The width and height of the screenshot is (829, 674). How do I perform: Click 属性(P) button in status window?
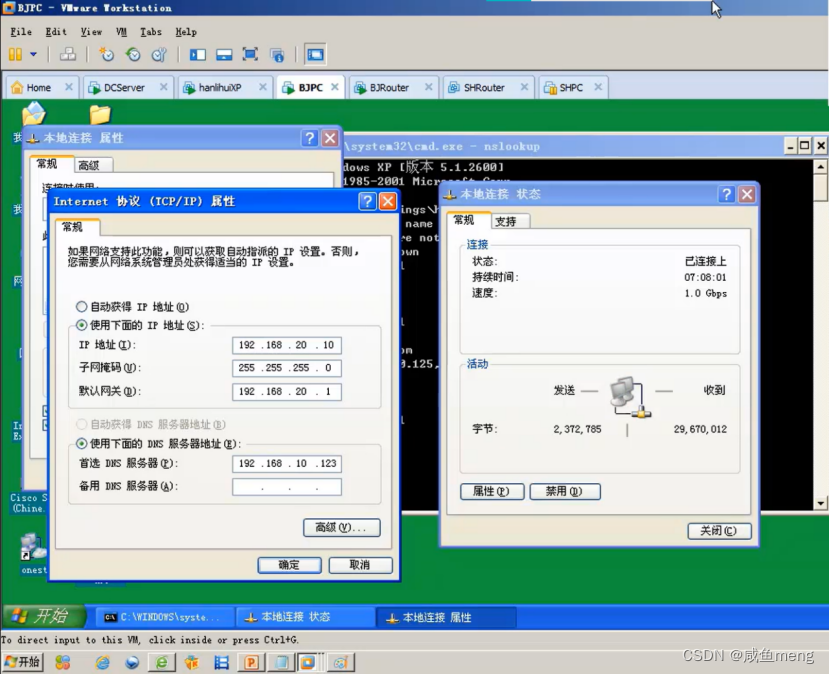click(x=492, y=492)
